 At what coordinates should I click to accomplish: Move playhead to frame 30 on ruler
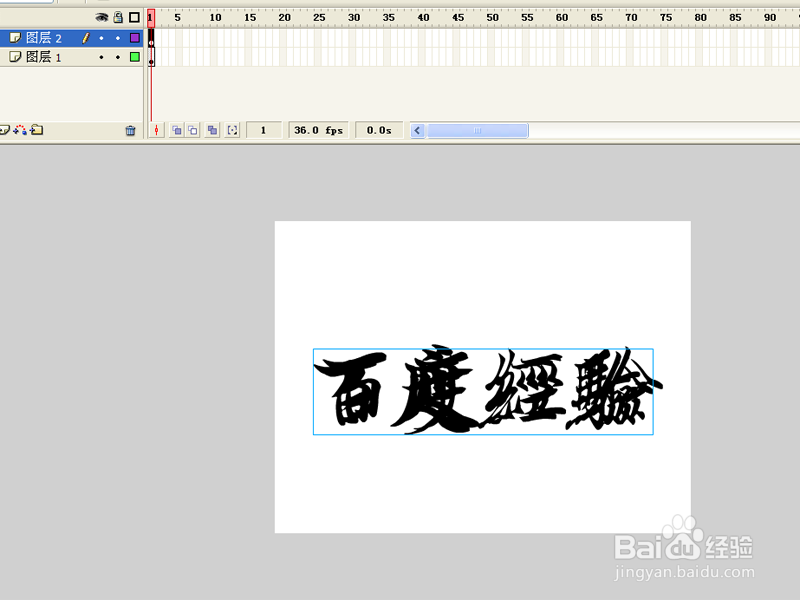354,17
